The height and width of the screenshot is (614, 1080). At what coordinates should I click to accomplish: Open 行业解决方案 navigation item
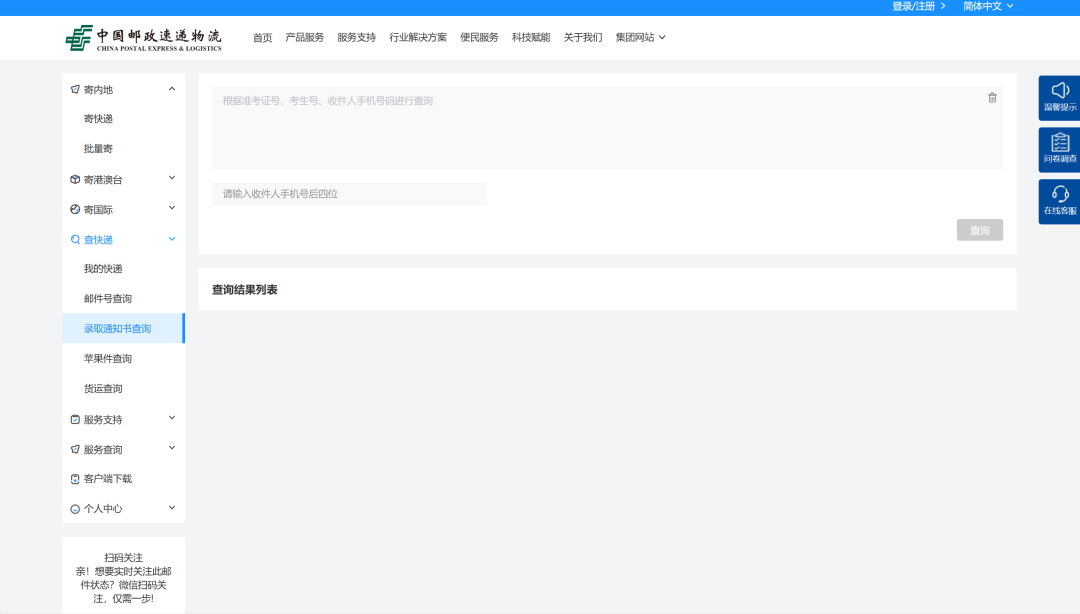tap(418, 37)
